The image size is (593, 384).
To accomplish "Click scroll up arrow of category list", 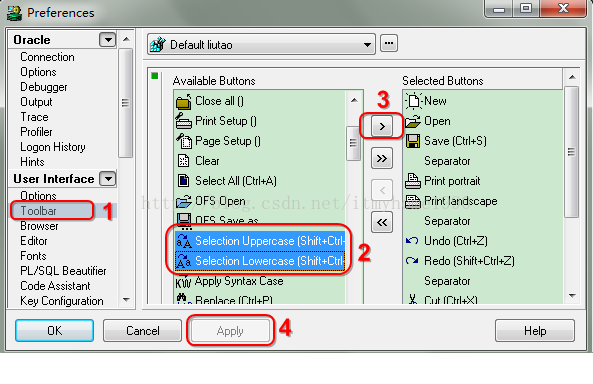I will 126,39.
